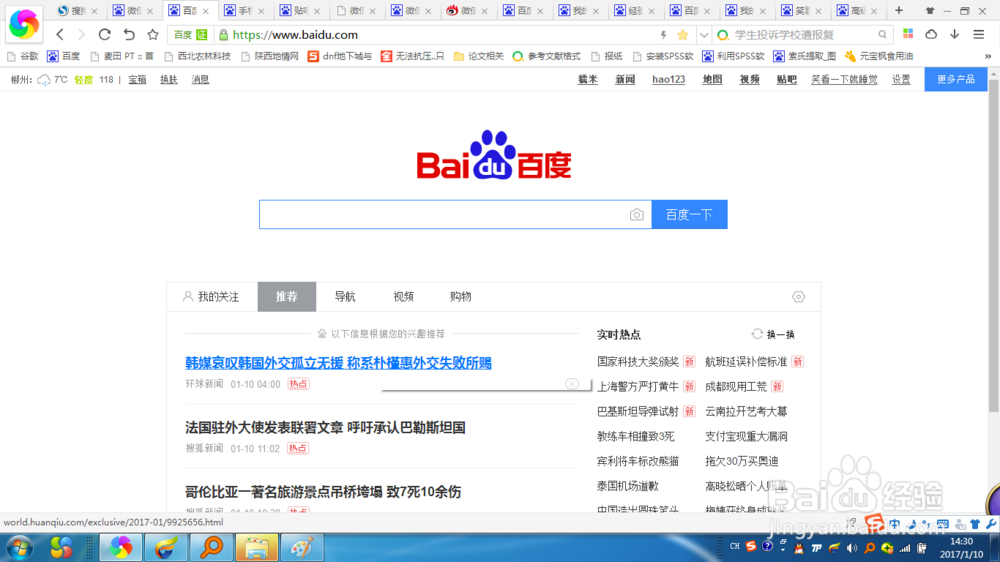The image size is (1000, 562).
Task: Click the 消息 link at top-left
Action: point(200,80)
